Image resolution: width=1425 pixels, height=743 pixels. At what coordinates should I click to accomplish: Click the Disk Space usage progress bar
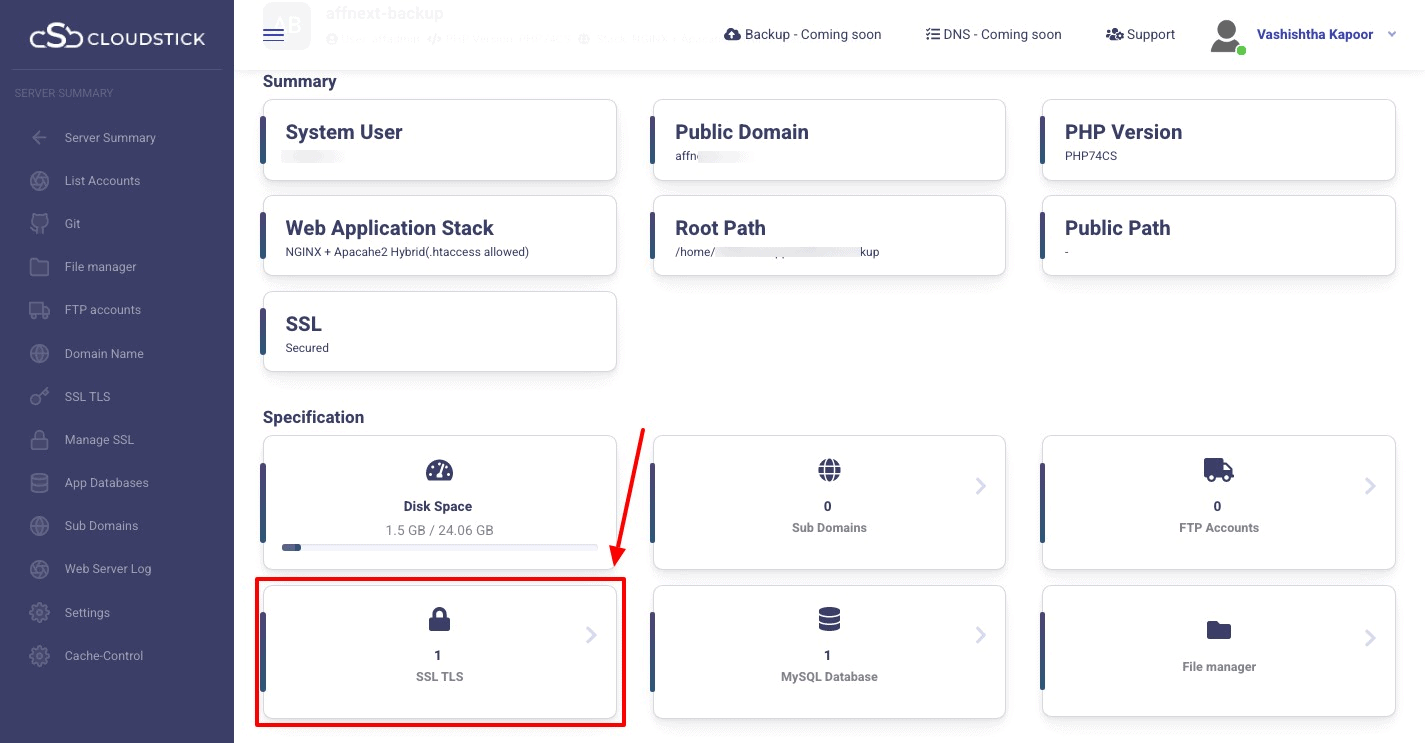[x=439, y=548]
